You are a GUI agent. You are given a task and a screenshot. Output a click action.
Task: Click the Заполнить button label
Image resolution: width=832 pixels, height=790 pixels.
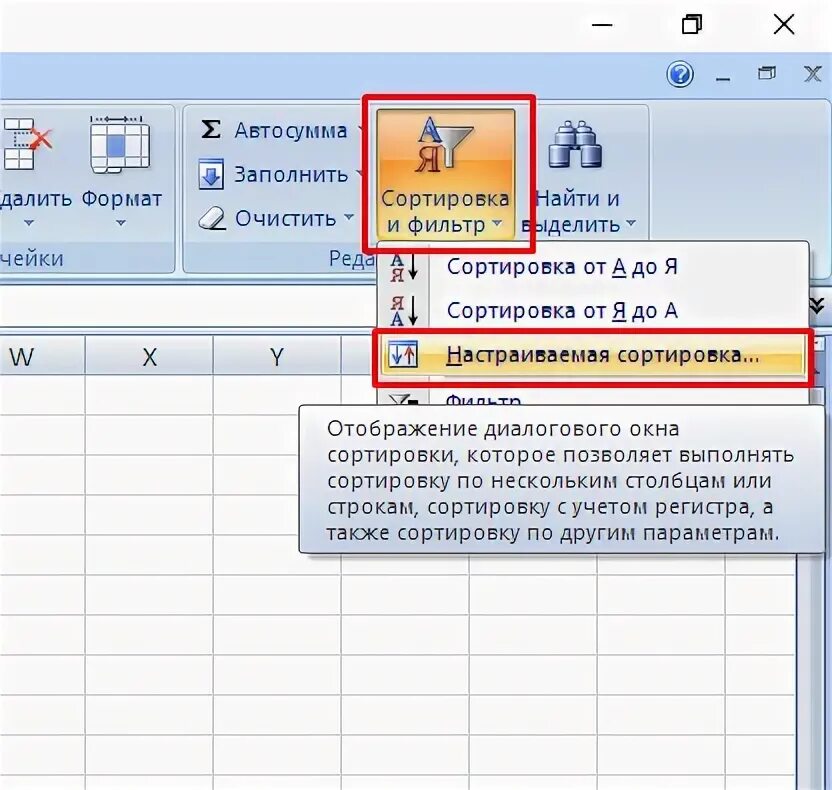291,175
